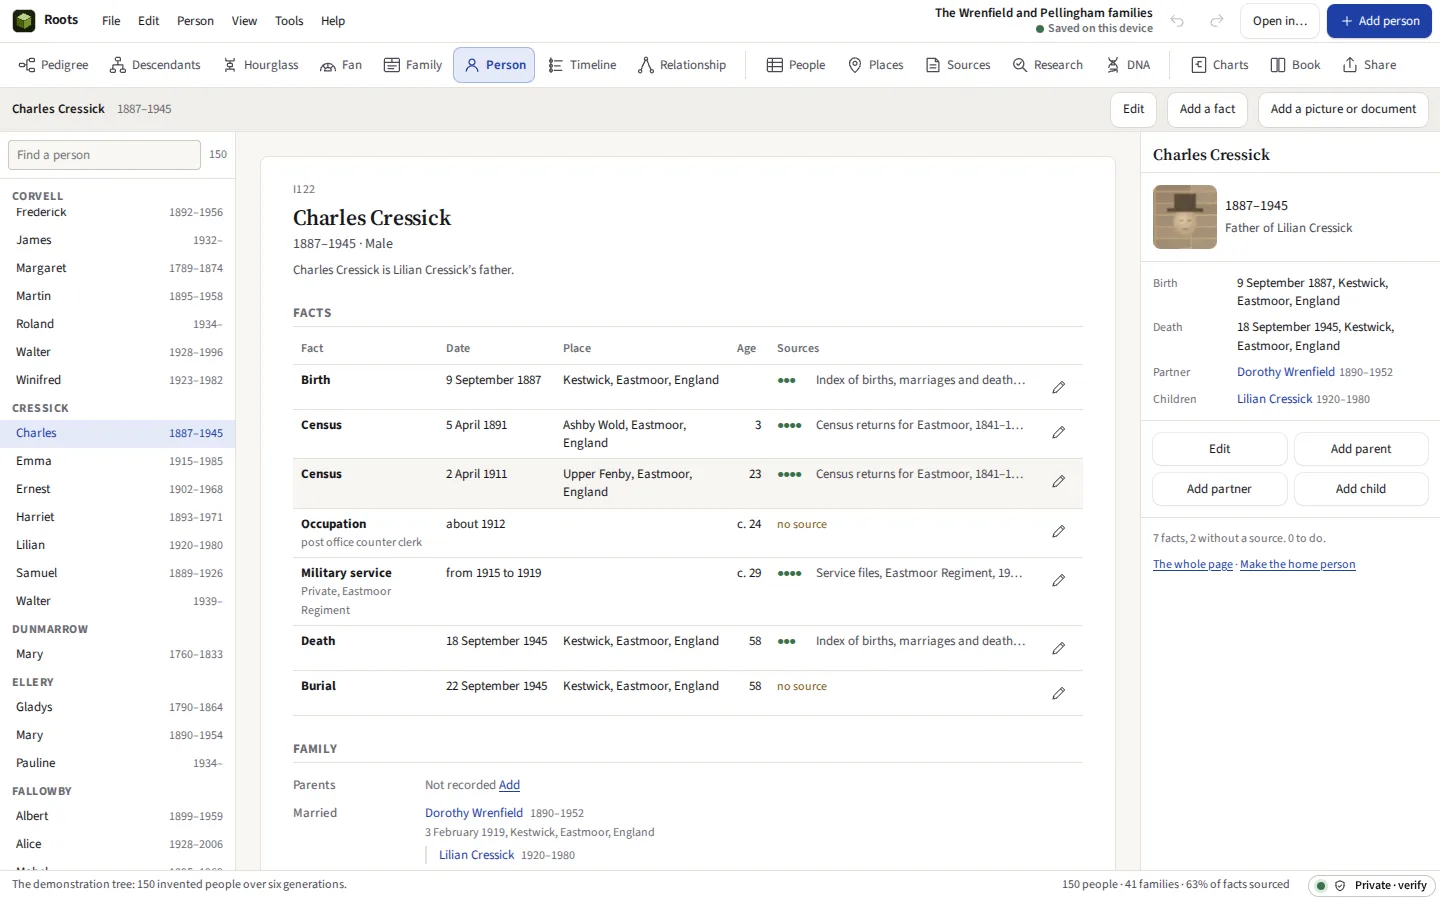The width and height of the screenshot is (1440, 900).
Task: Open the Places view
Action: tap(876, 65)
